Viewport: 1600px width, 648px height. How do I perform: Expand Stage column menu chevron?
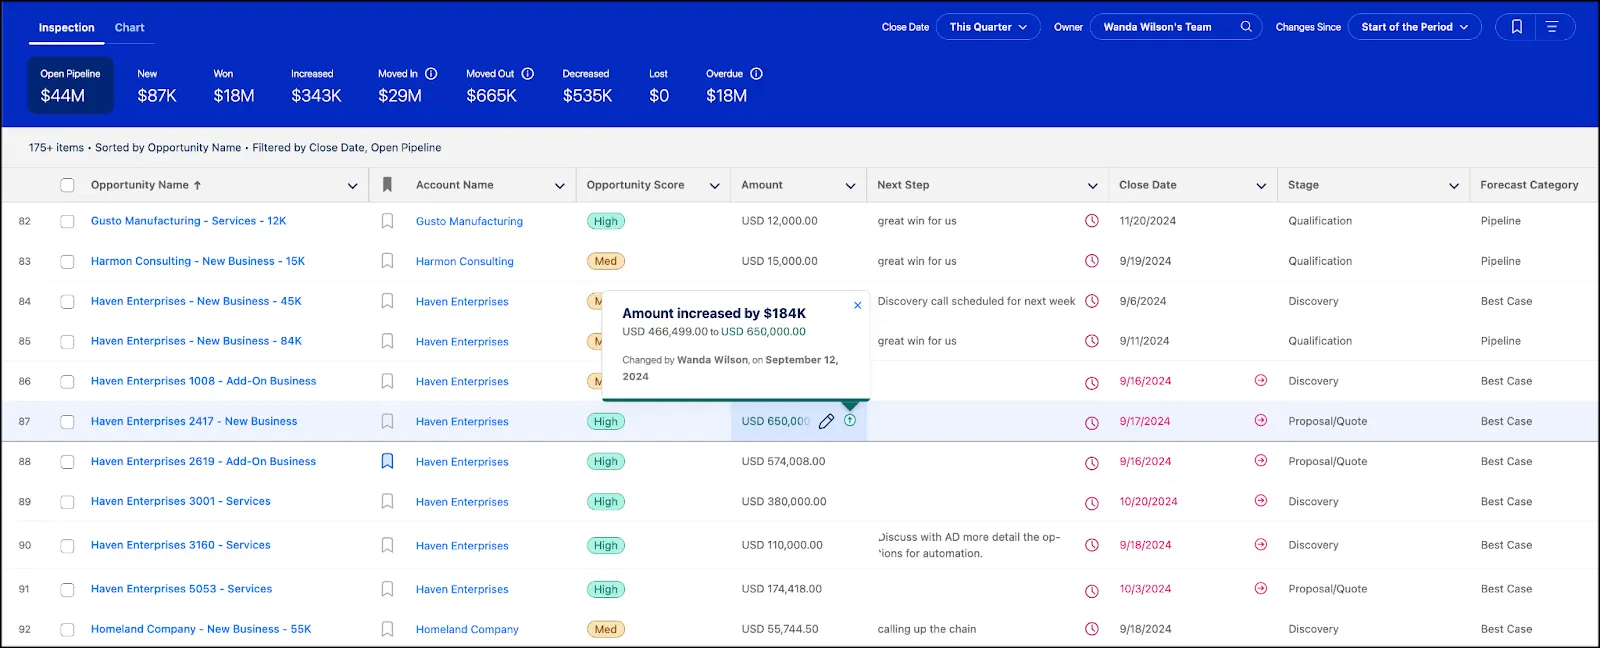pos(1453,186)
